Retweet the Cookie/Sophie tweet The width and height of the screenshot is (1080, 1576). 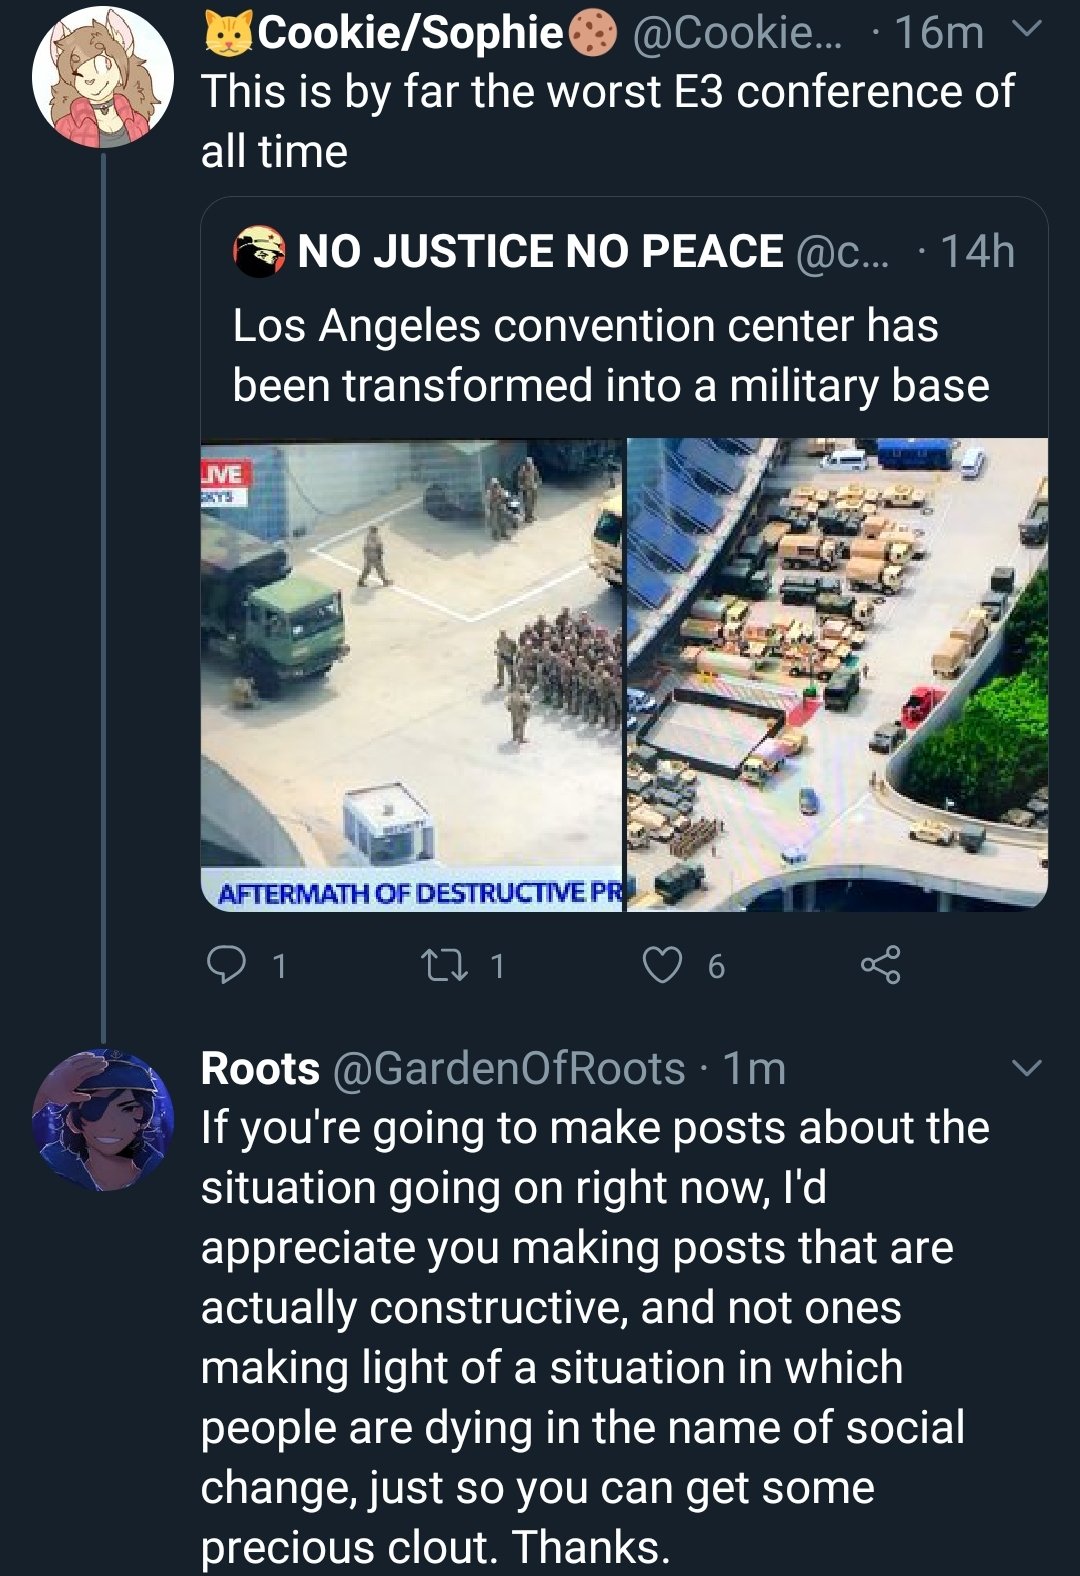coord(438,964)
